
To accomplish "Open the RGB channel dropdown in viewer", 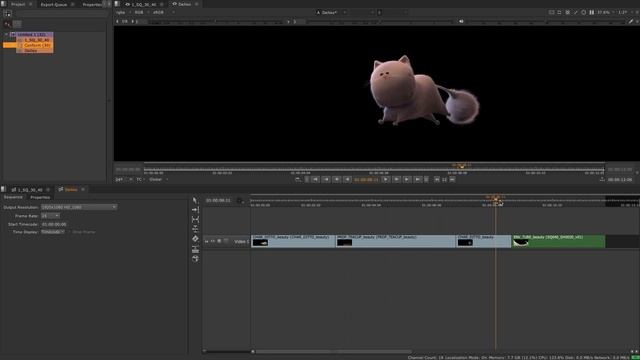I will [141, 13].
